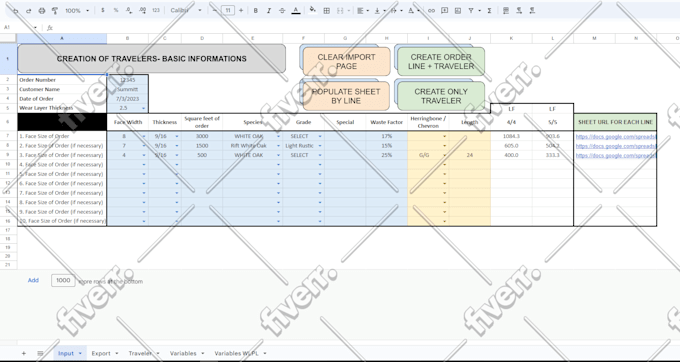This screenshot has width=680, height=362.
Task: Open Face Width dropdown showing 8
Action: pos(144,136)
